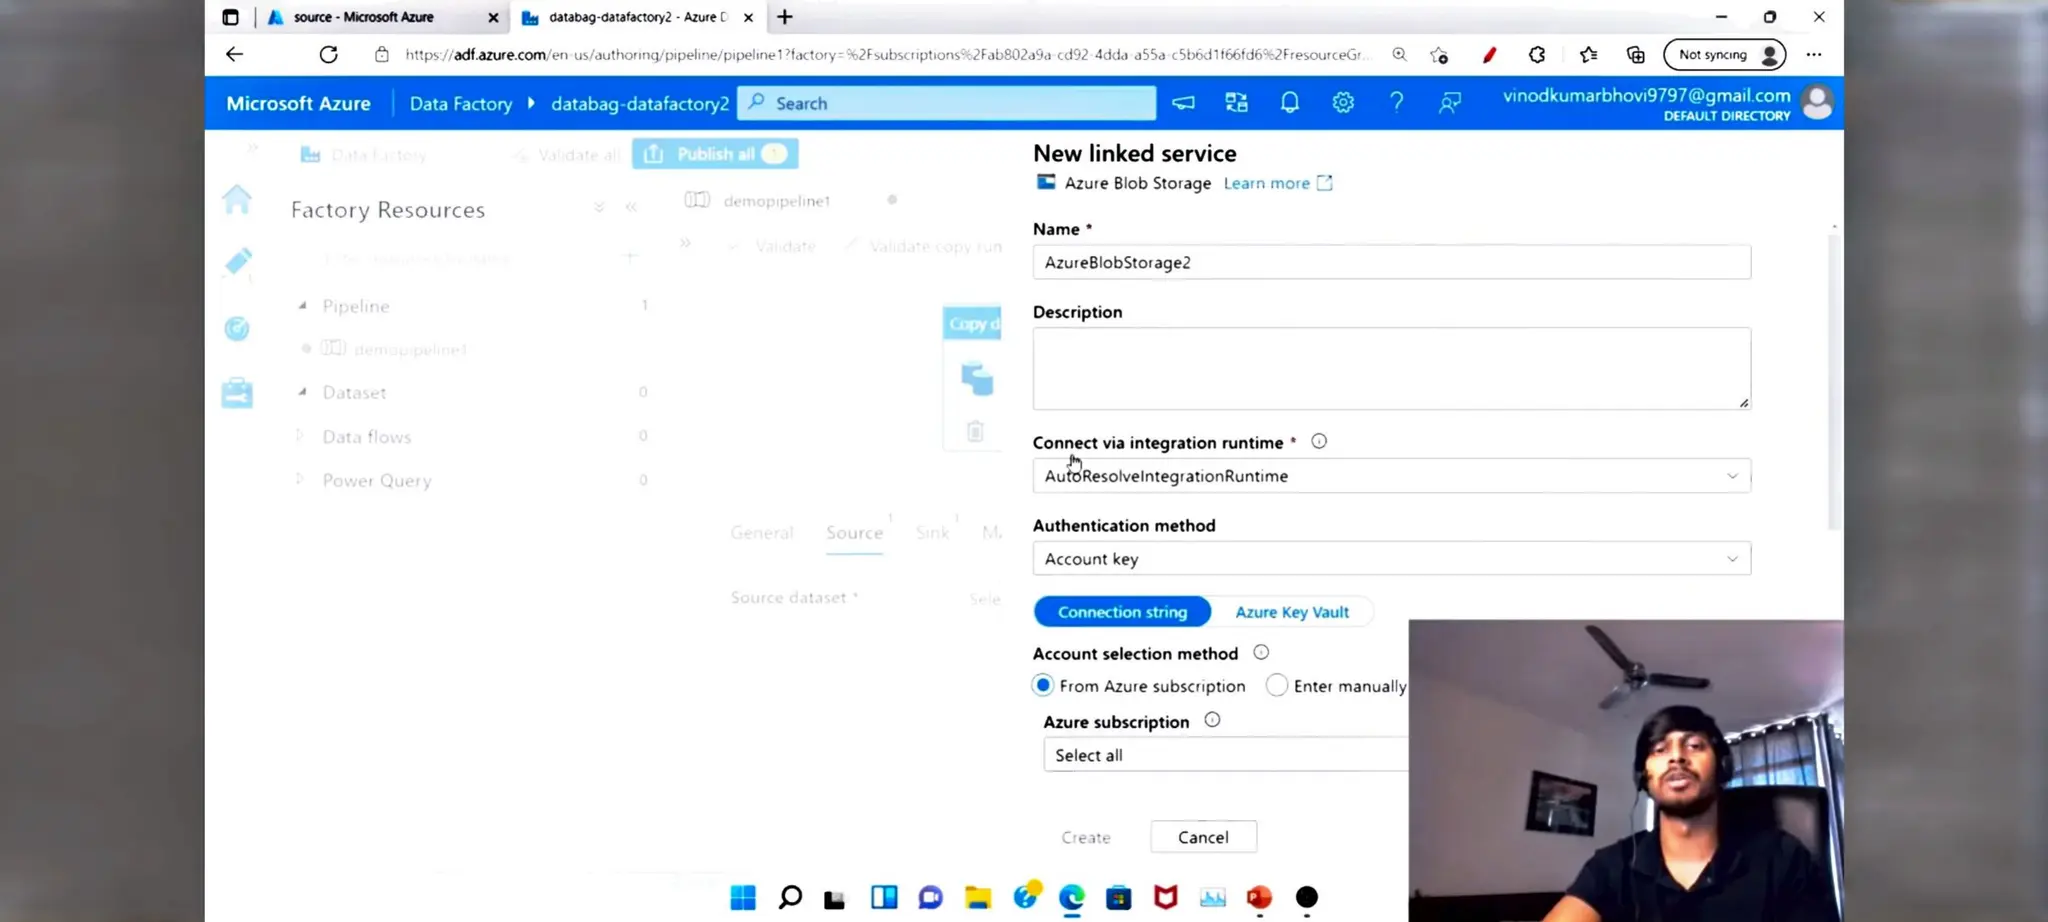Open Microsoft Edge from taskbar

pyautogui.click(x=1072, y=897)
